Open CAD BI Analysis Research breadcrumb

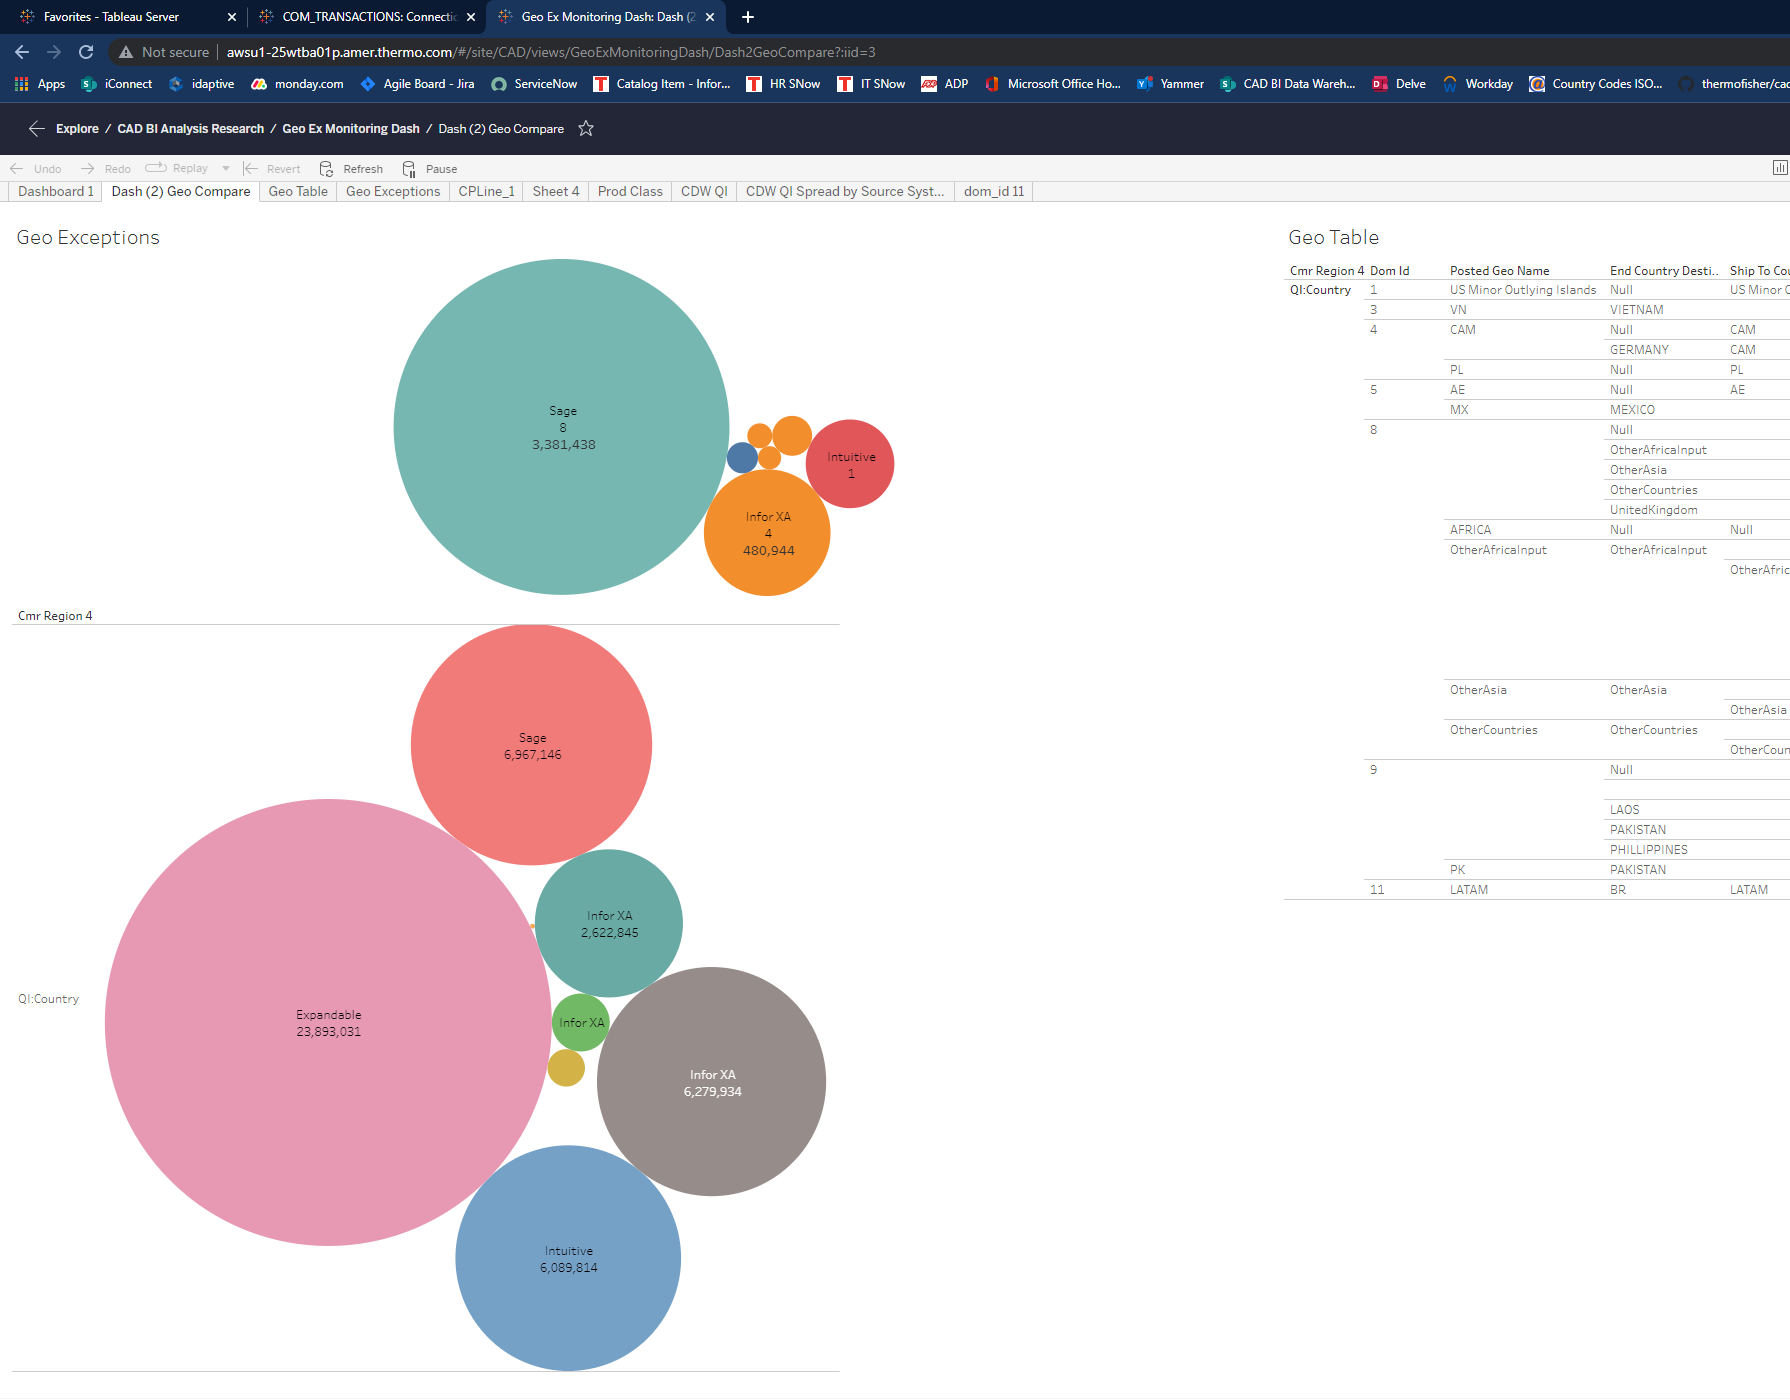[190, 129]
